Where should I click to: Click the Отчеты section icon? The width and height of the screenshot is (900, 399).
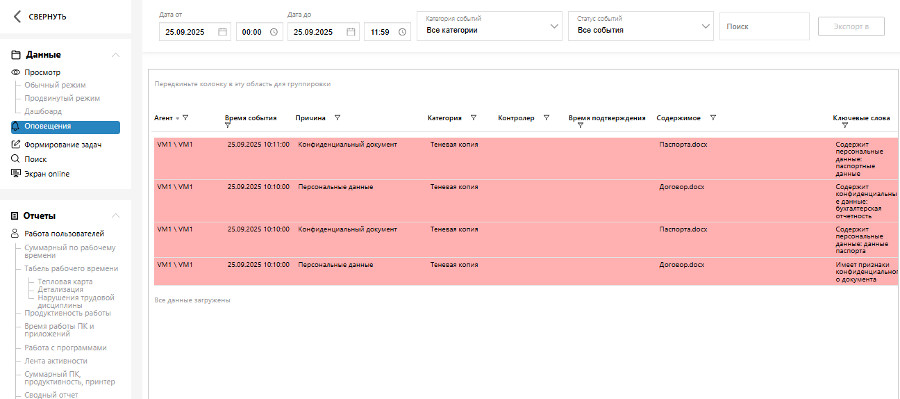pos(15,216)
